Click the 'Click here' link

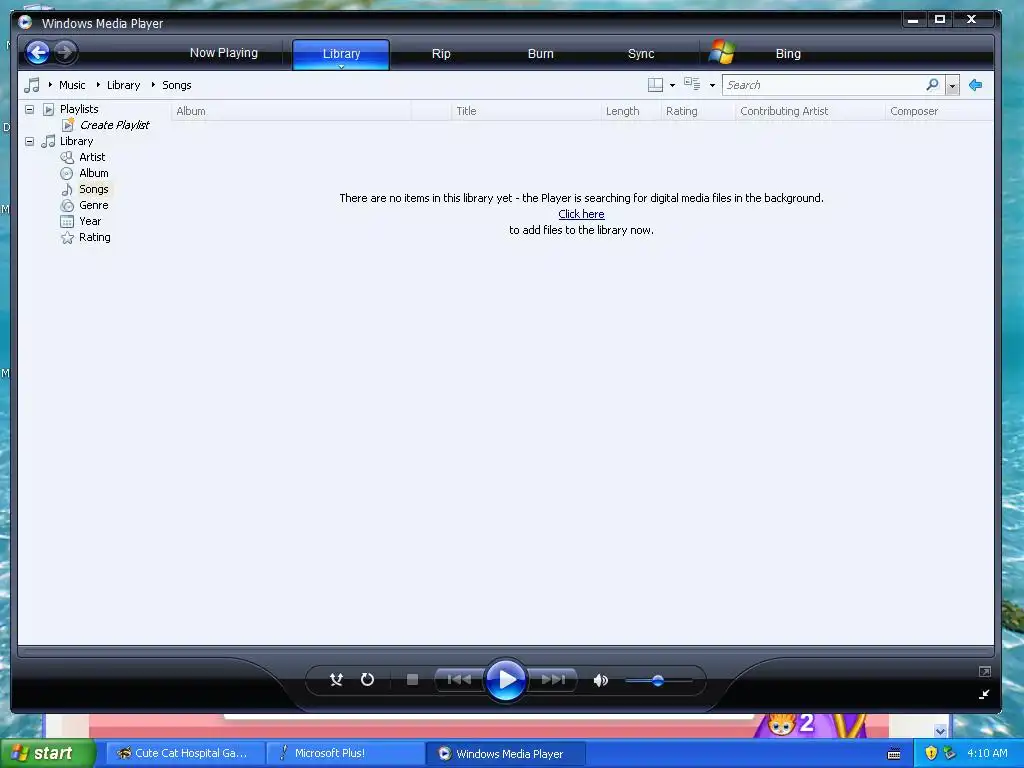(581, 214)
